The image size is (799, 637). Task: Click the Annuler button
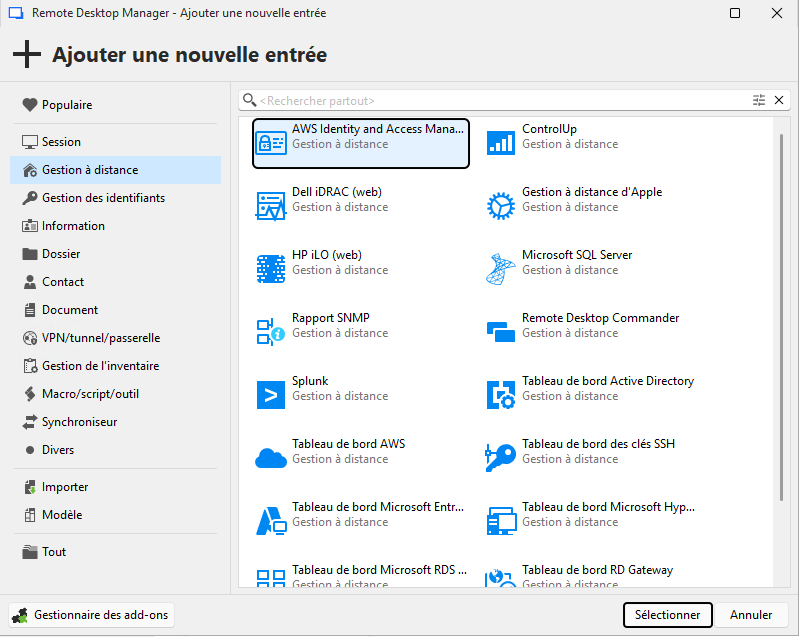(751, 615)
